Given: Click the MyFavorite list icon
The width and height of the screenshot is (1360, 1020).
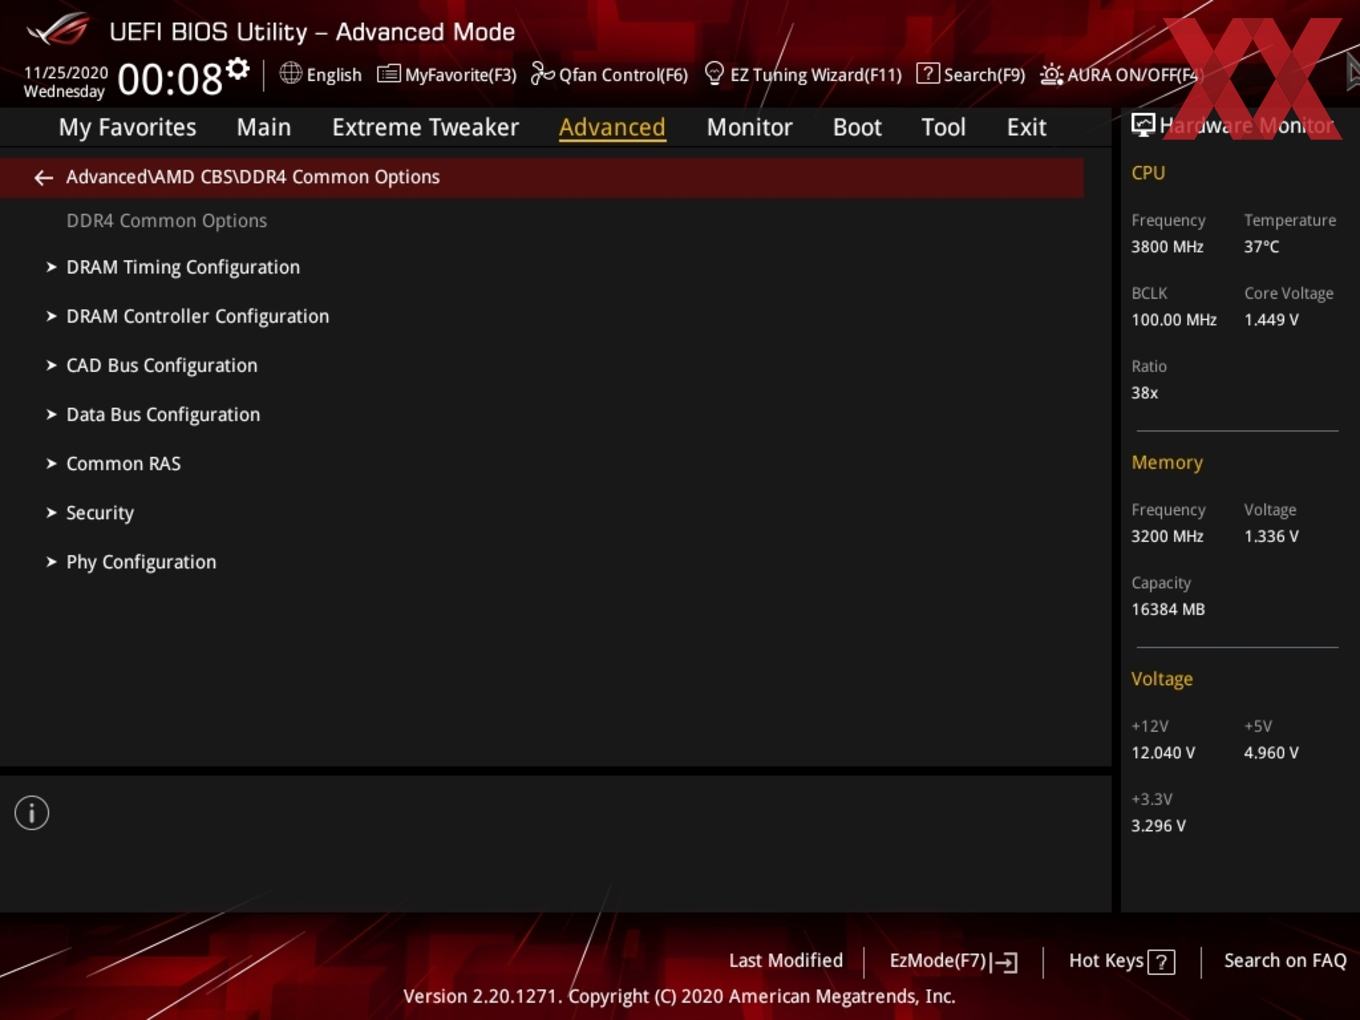Looking at the screenshot, I should click(x=388, y=74).
